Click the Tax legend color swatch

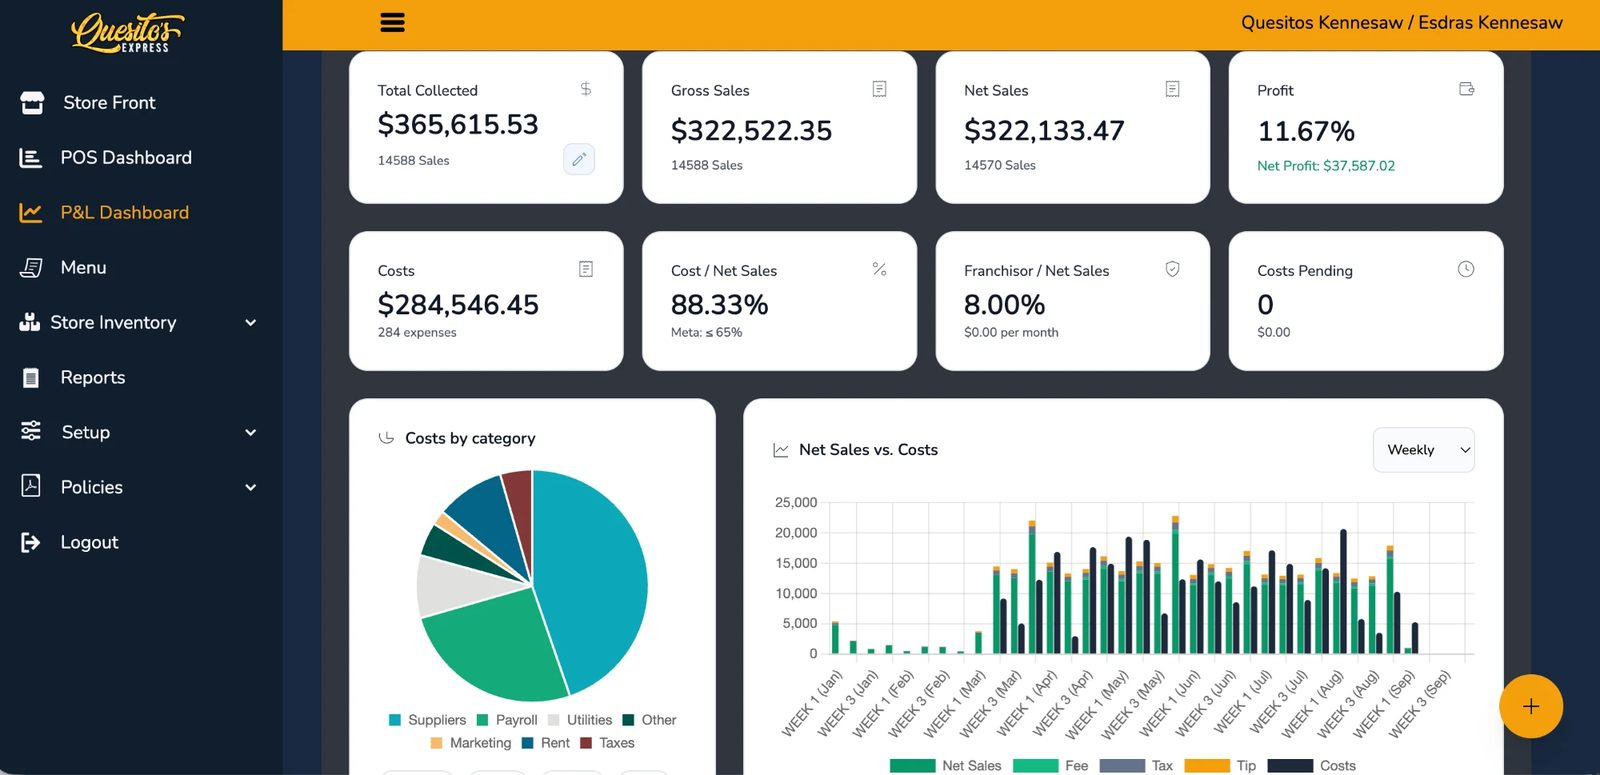pos(1122,765)
